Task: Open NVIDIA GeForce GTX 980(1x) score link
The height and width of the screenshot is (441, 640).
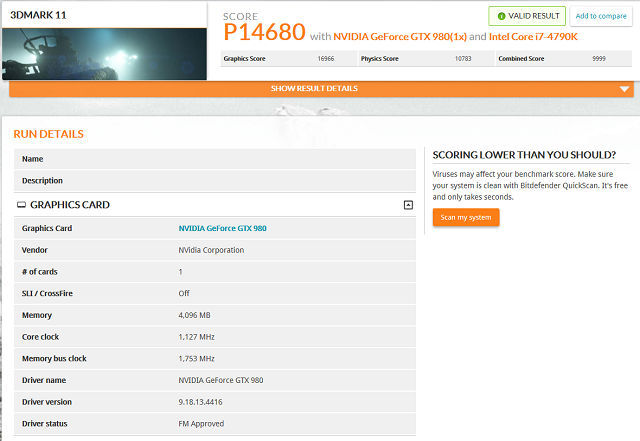Action: 400,37
